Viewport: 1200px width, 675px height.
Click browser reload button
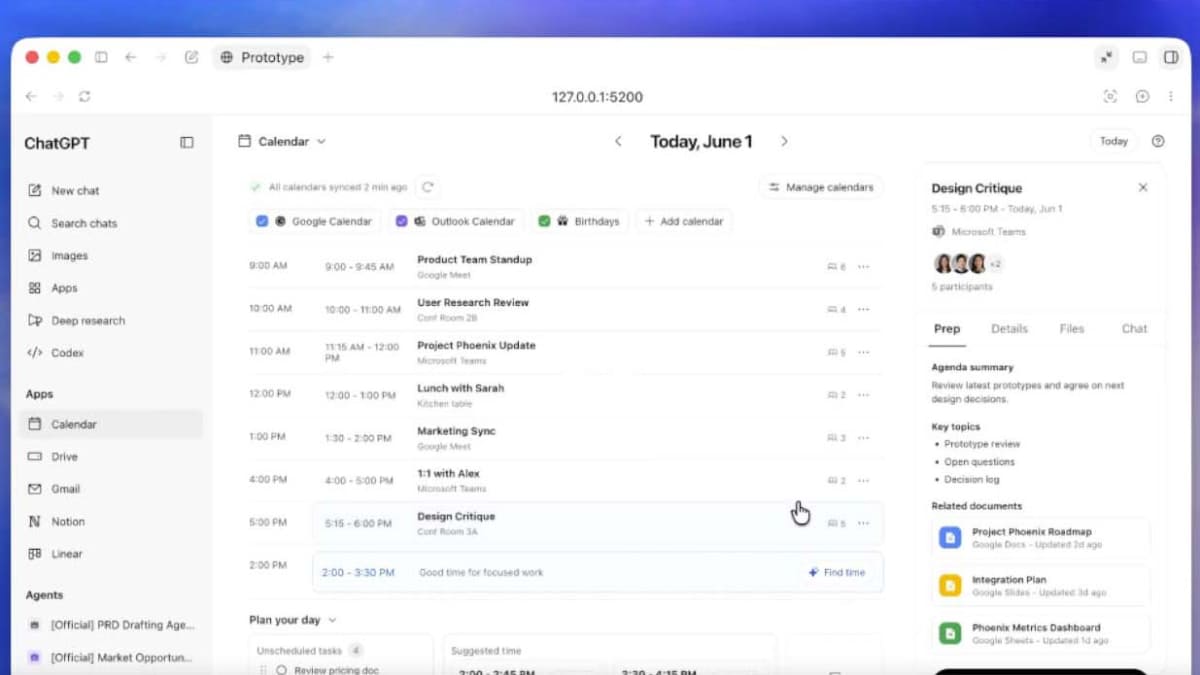(x=84, y=97)
